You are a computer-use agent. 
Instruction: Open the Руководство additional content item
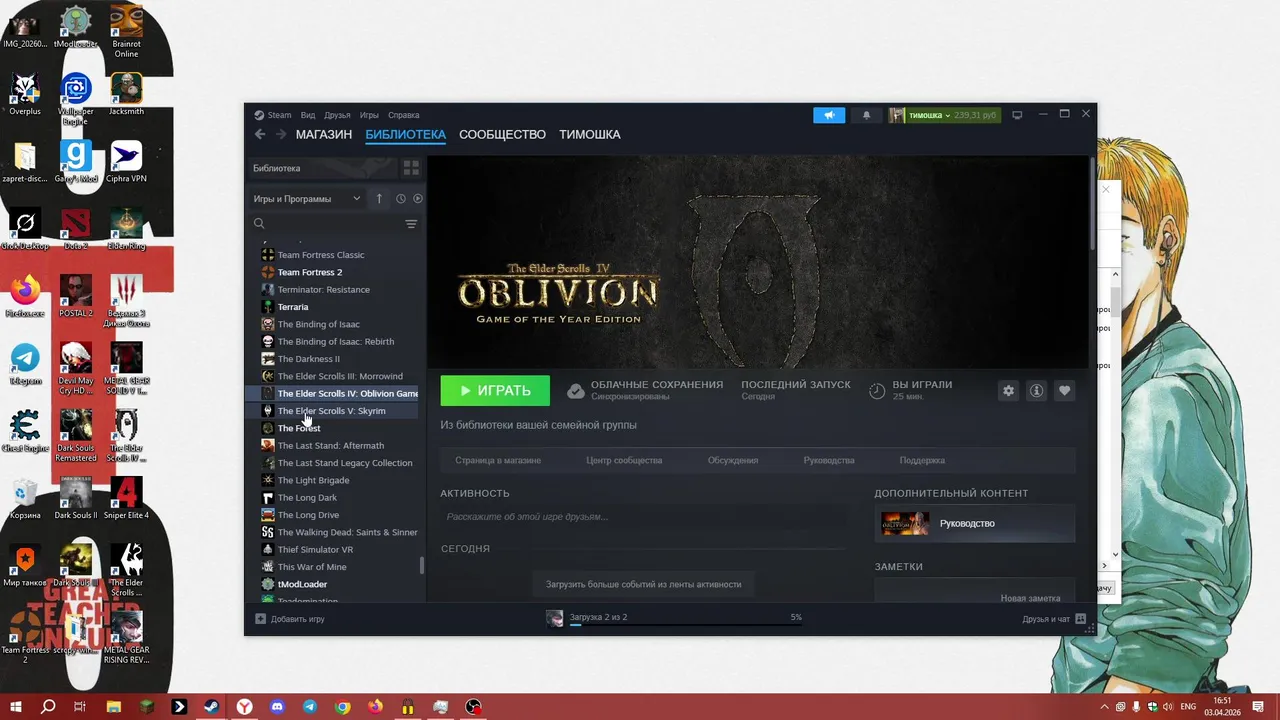point(975,523)
